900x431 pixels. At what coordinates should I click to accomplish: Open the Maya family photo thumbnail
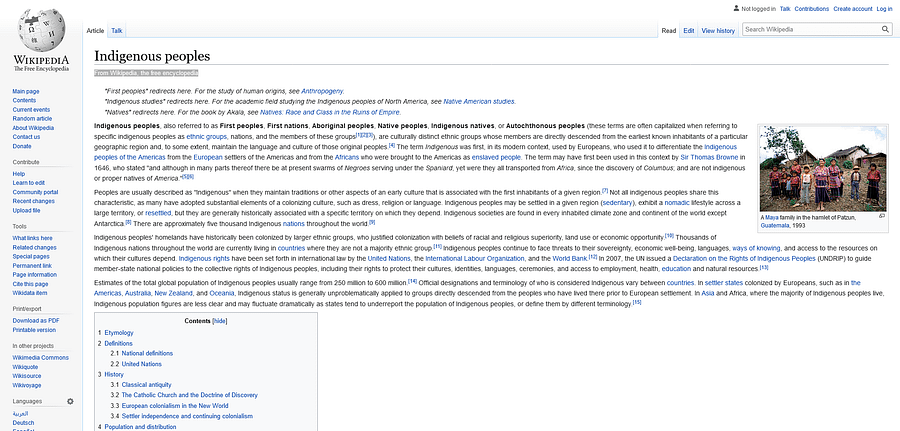[x=823, y=169]
